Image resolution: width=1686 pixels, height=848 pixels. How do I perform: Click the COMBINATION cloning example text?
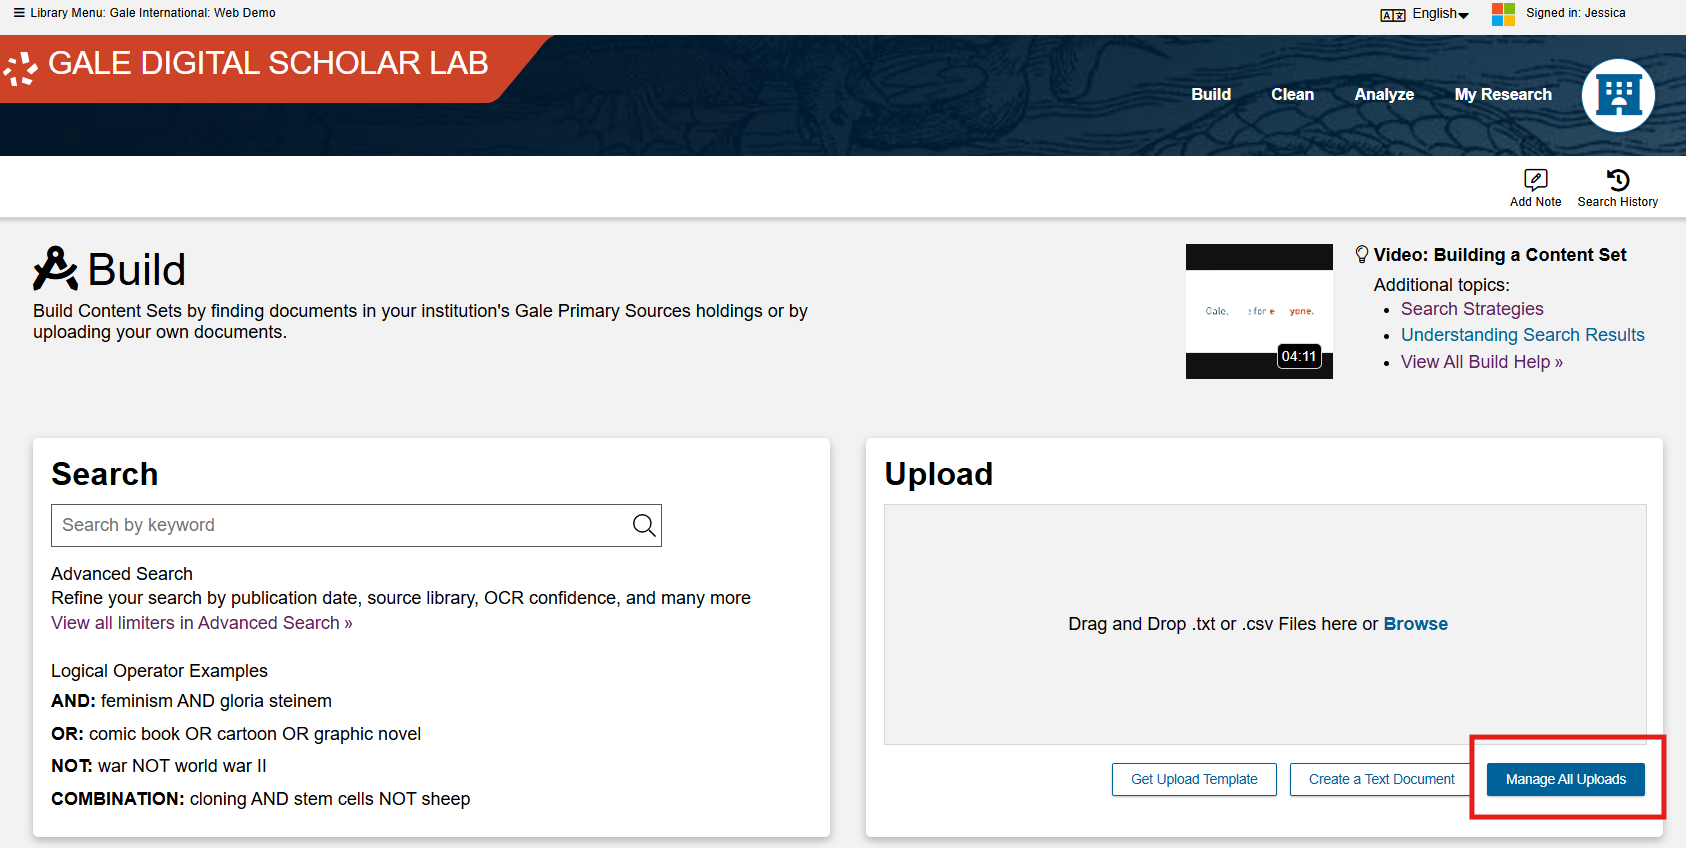pos(260,799)
